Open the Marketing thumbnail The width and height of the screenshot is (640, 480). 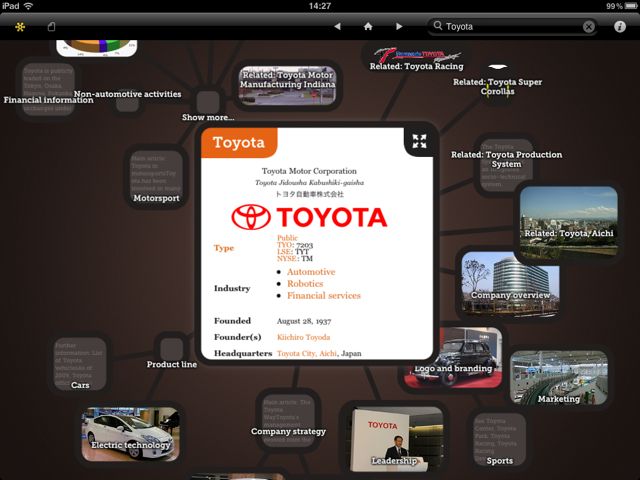pos(559,378)
